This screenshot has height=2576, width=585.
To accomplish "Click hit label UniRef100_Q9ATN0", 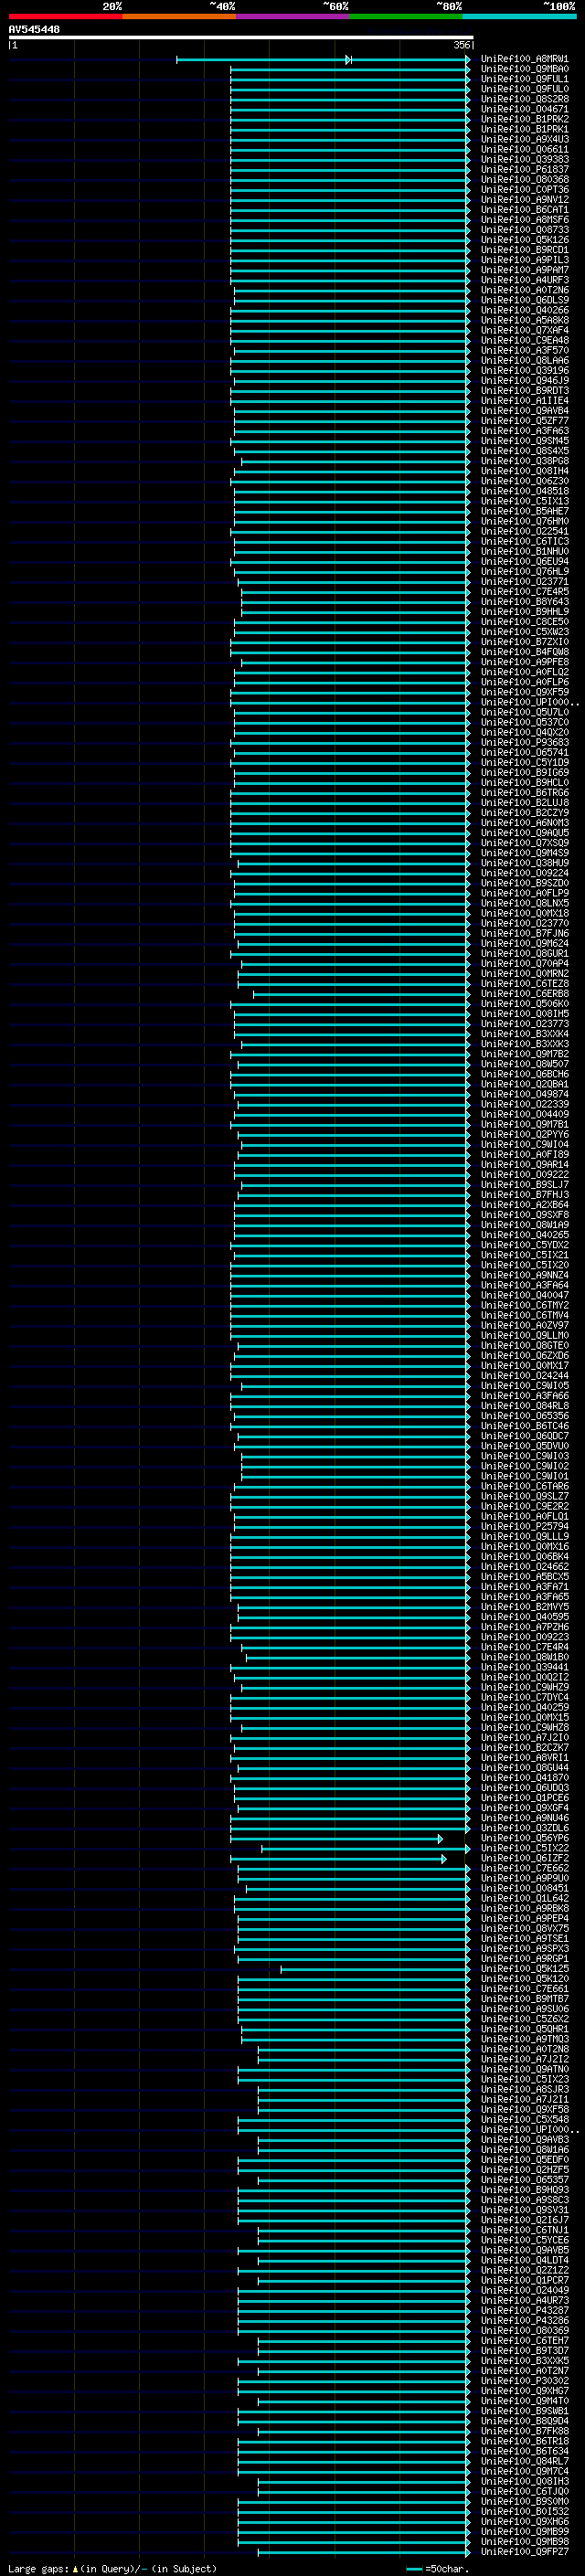I will pos(524,2069).
